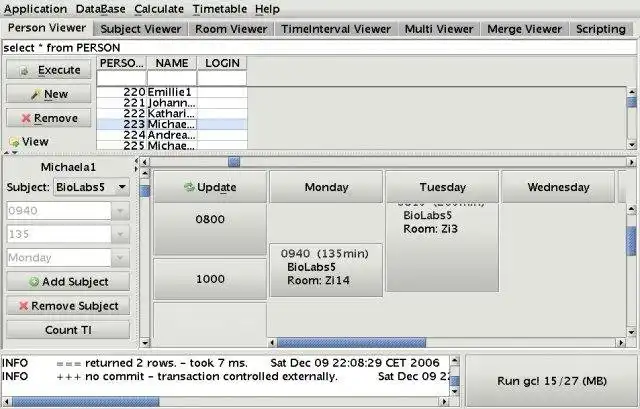Open the DataBase menu
This screenshot has height=409, width=640.
(100, 9)
